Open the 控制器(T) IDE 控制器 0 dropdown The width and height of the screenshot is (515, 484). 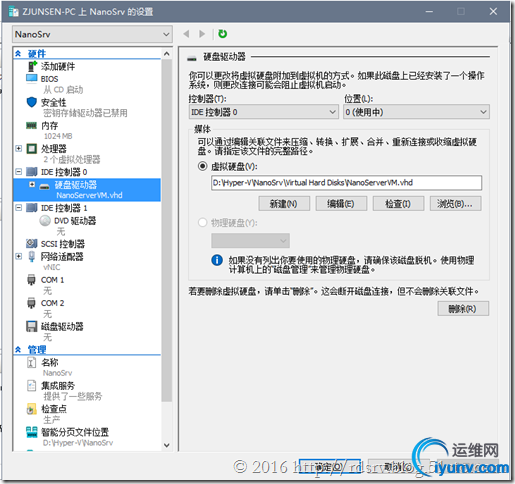[x=264, y=112]
